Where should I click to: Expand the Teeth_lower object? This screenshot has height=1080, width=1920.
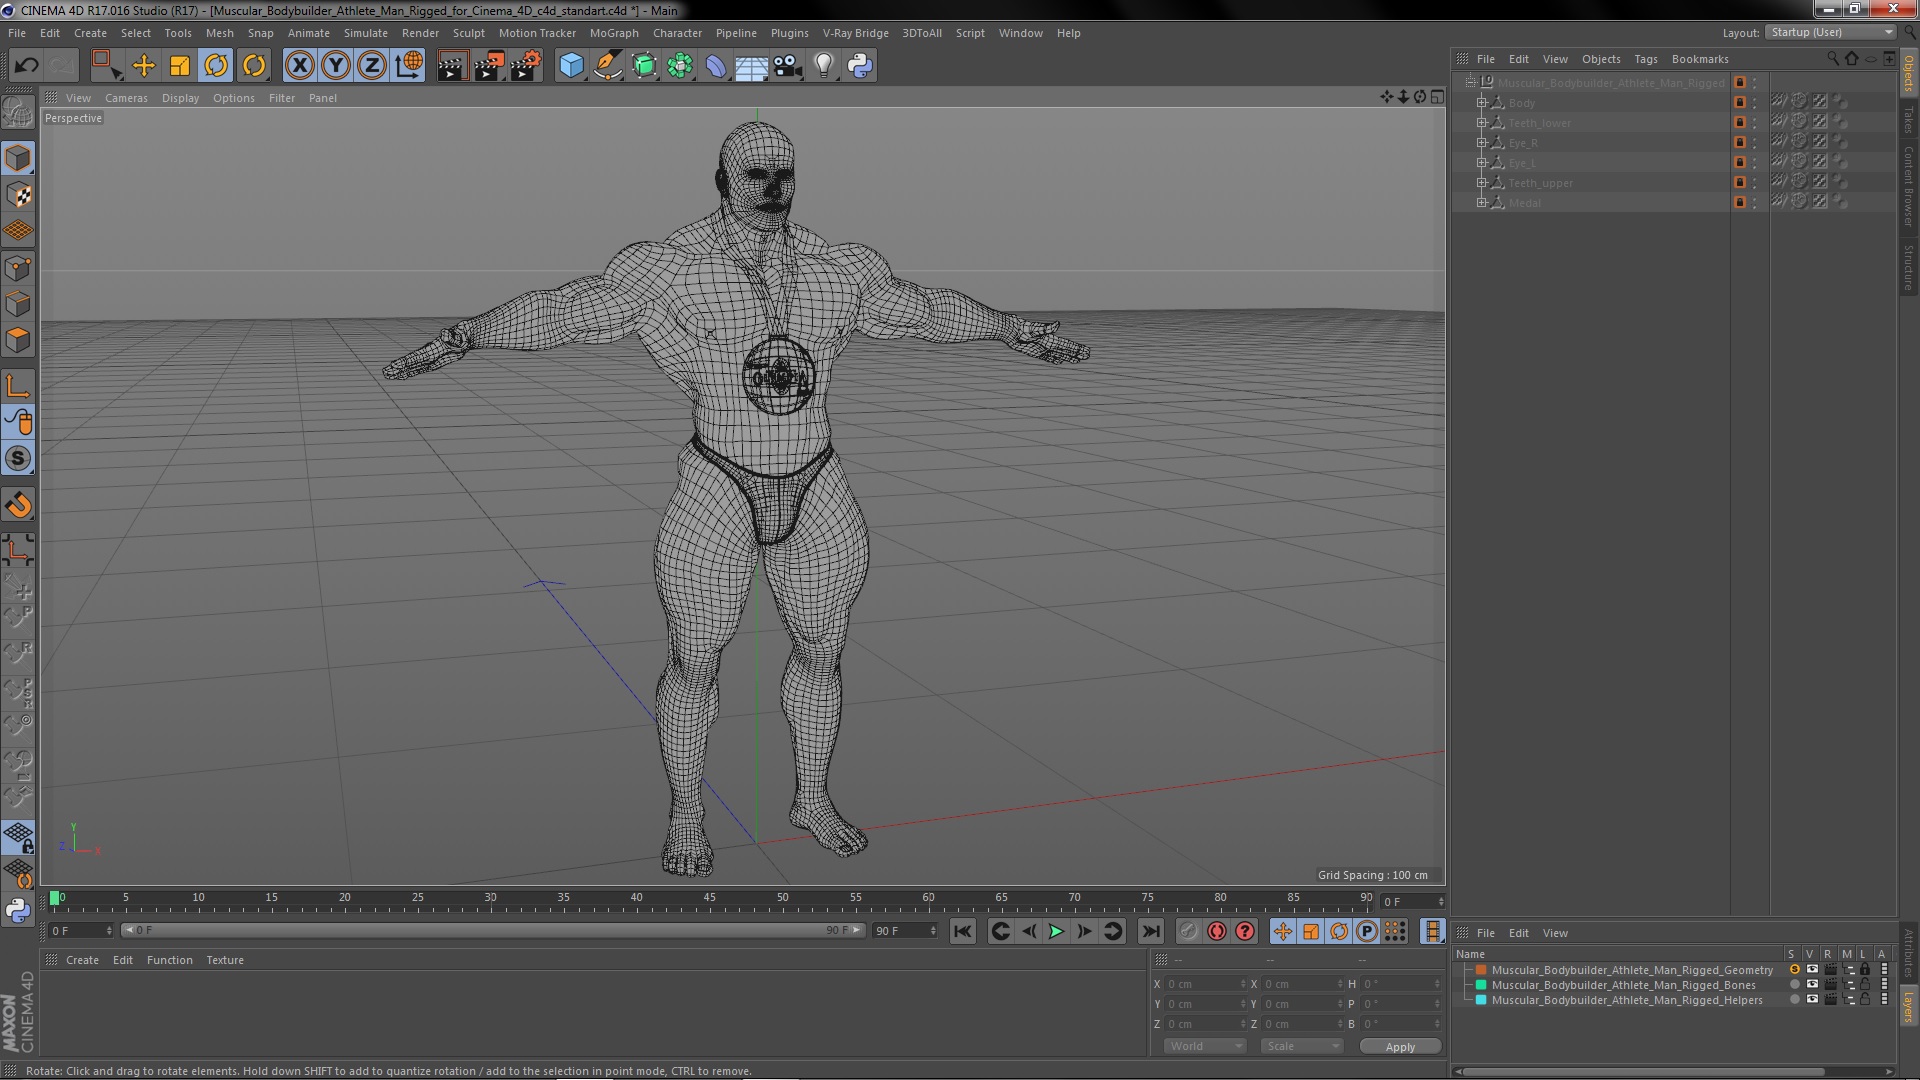tap(1482, 123)
